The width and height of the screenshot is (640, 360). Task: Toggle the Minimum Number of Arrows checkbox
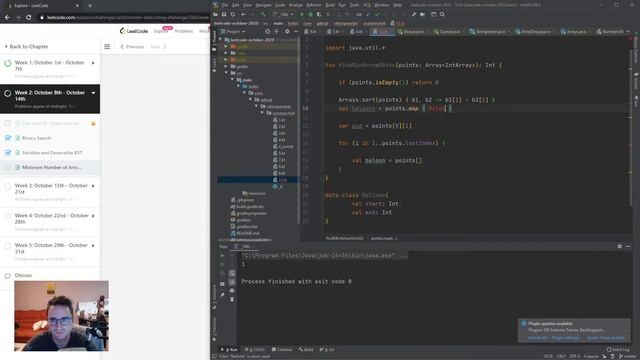8,167
